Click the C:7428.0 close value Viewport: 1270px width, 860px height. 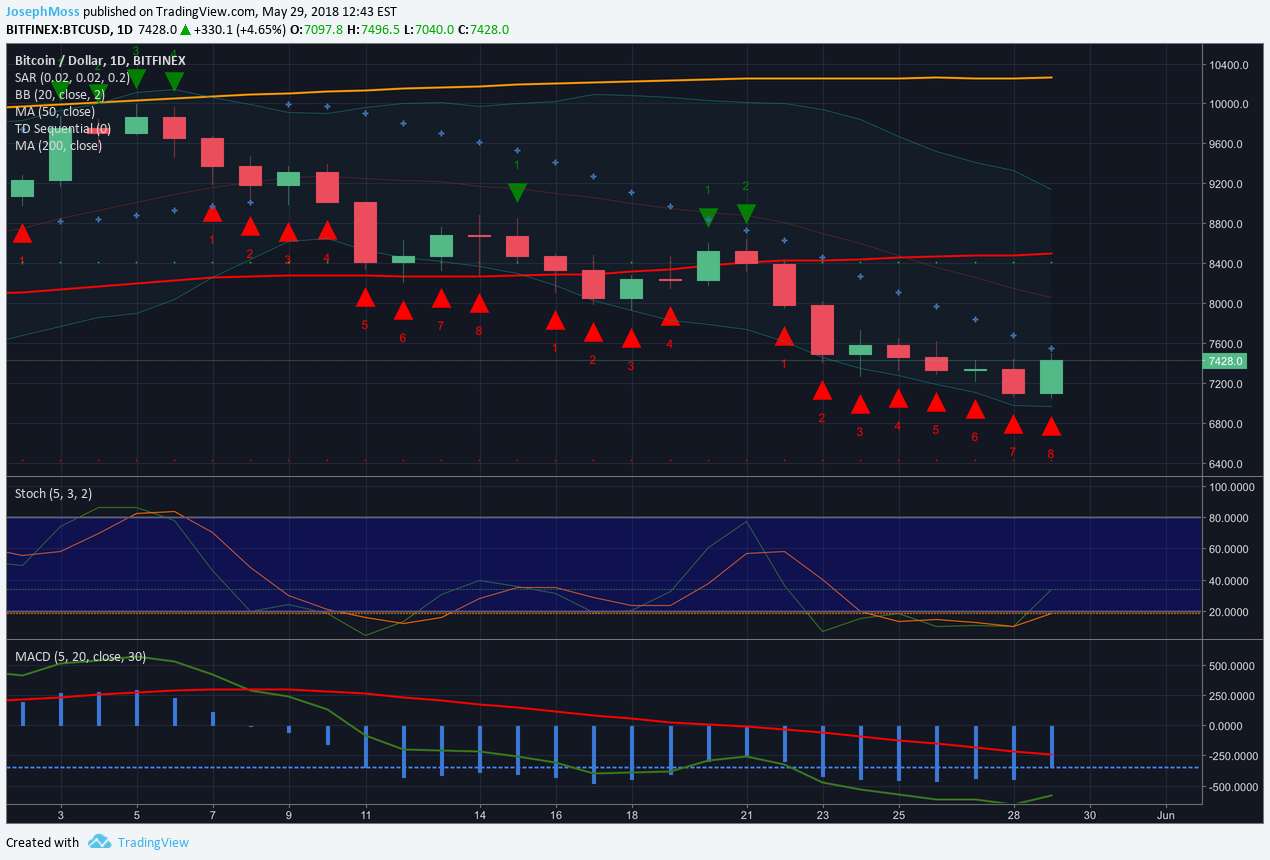click(x=484, y=30)
